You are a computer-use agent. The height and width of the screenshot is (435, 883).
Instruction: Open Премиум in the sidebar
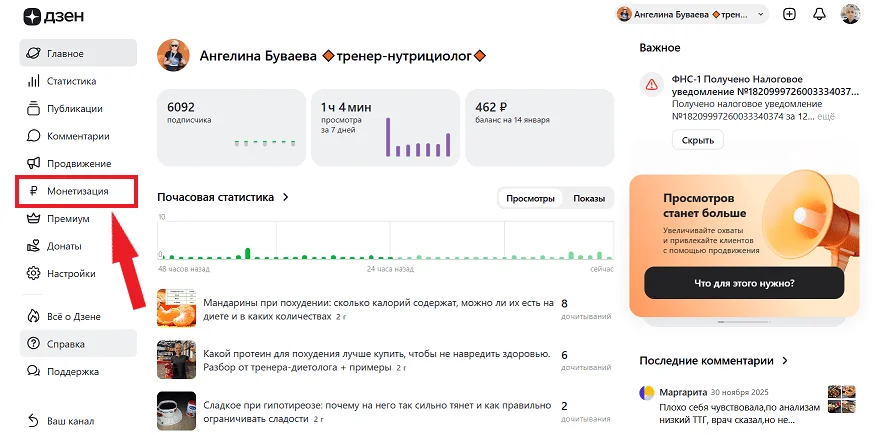tap(78, 219)
